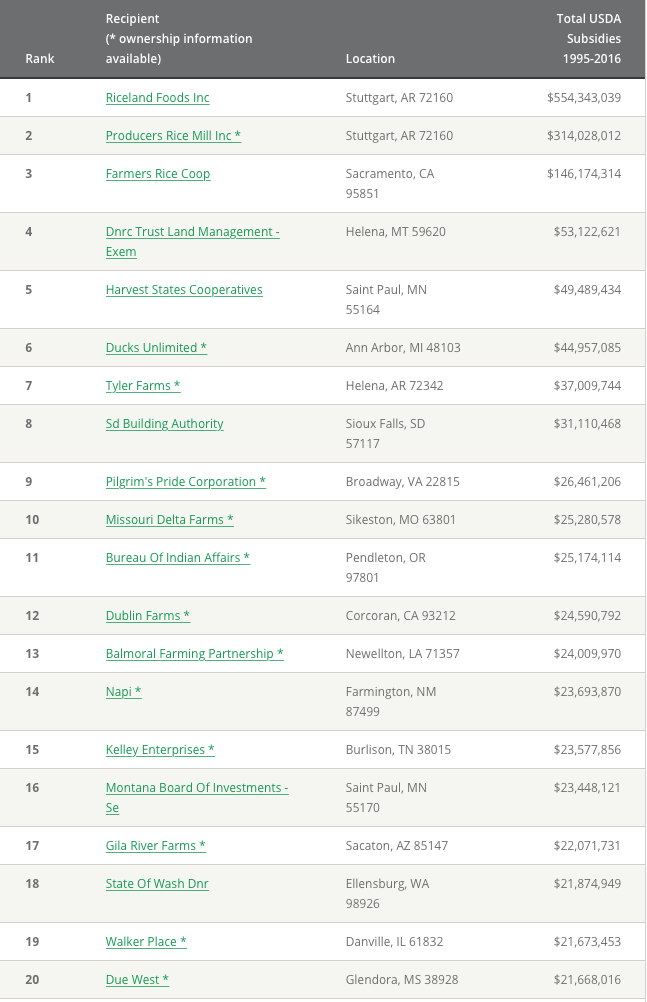
Task: Open Kelley Enterprises recipient link
Action: (160, 750)
